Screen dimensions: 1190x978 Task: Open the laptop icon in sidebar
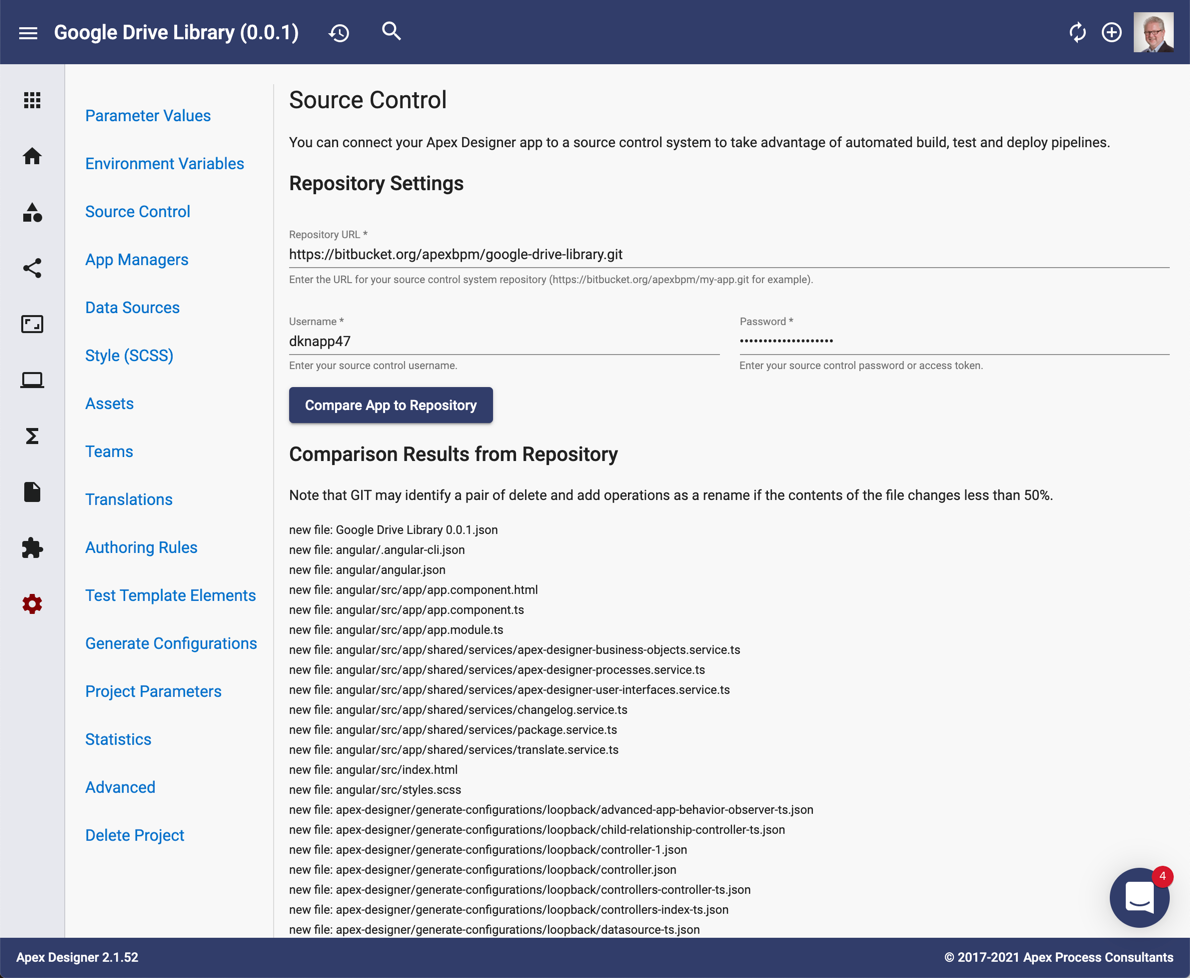click(x=32, y=380)
